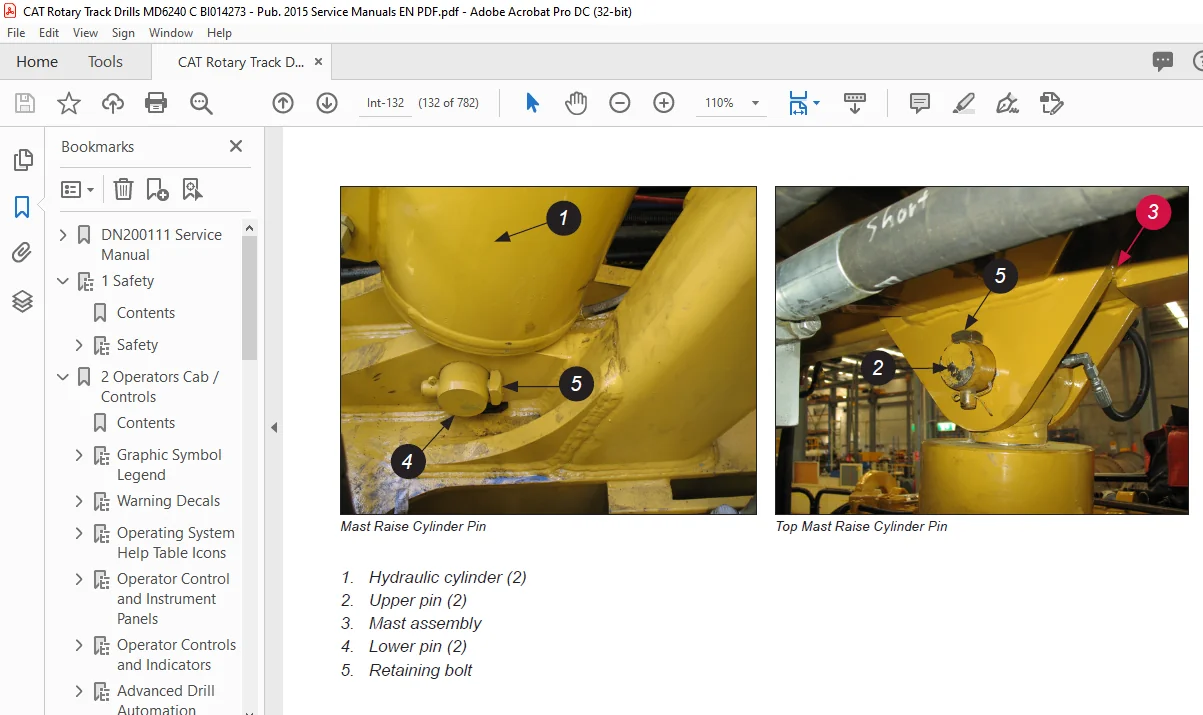Screen dimensions: 1203x715
Task: Open the Sign menu
Action: coord(123,33)
